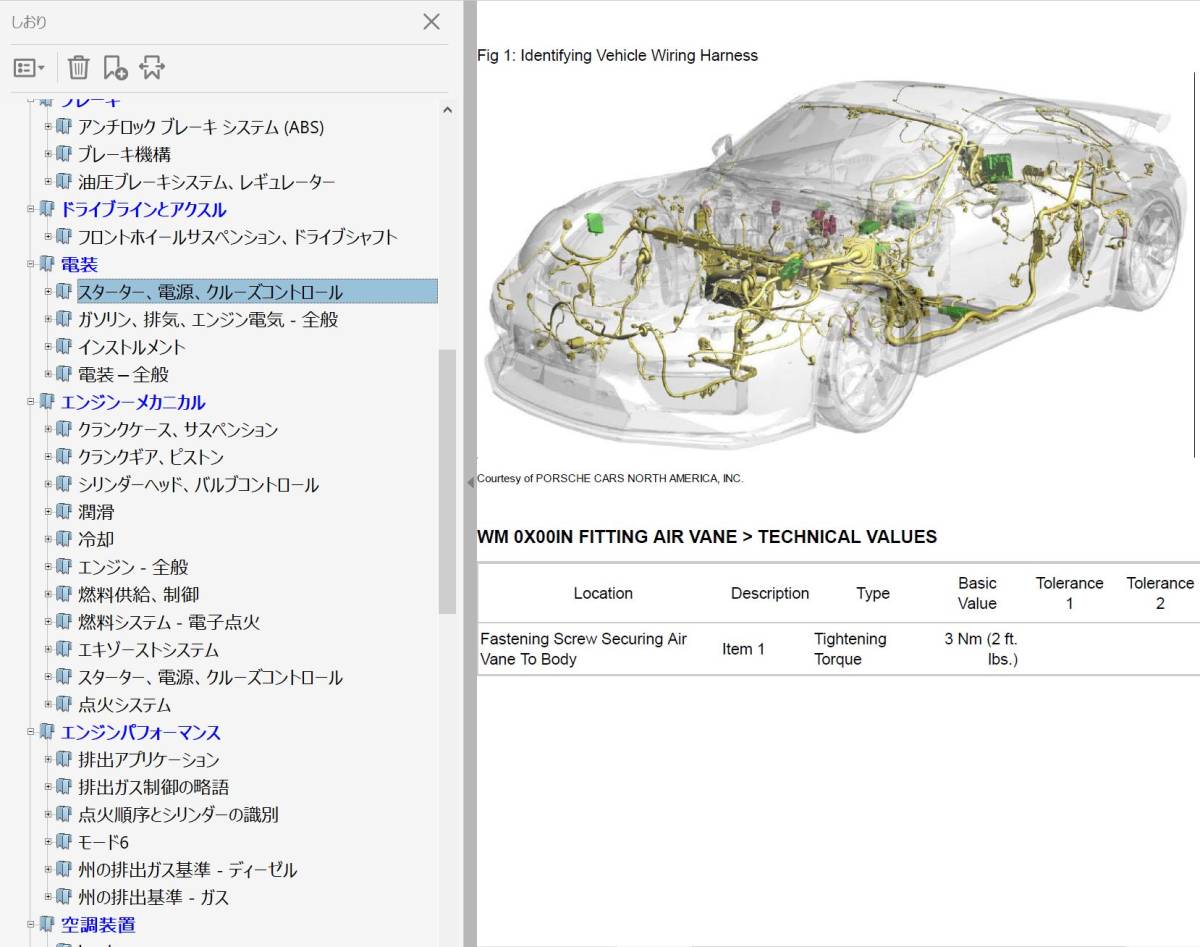This screenshot has height=947, width=1200.
Task: Open the 電装 bookmark heading
Action: 79,265
